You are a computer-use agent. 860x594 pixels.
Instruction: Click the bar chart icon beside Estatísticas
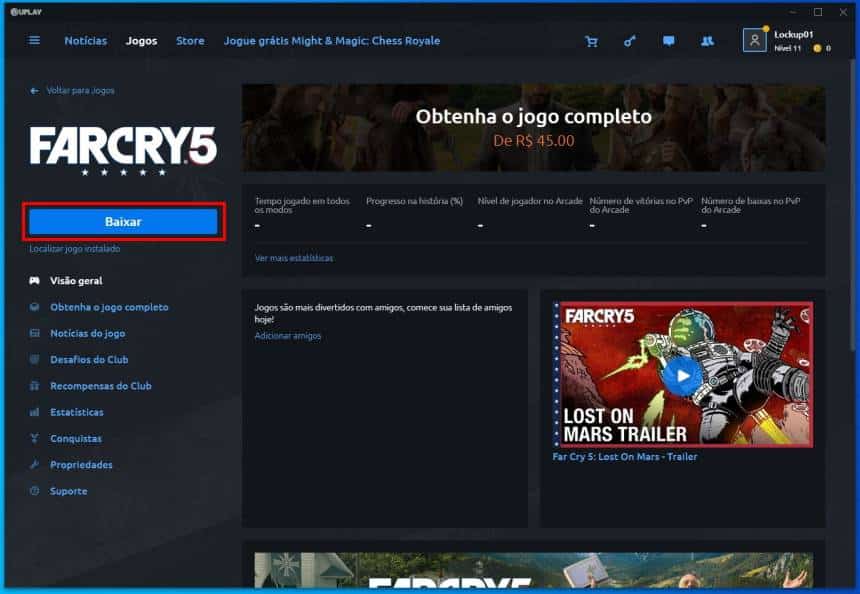35,412
